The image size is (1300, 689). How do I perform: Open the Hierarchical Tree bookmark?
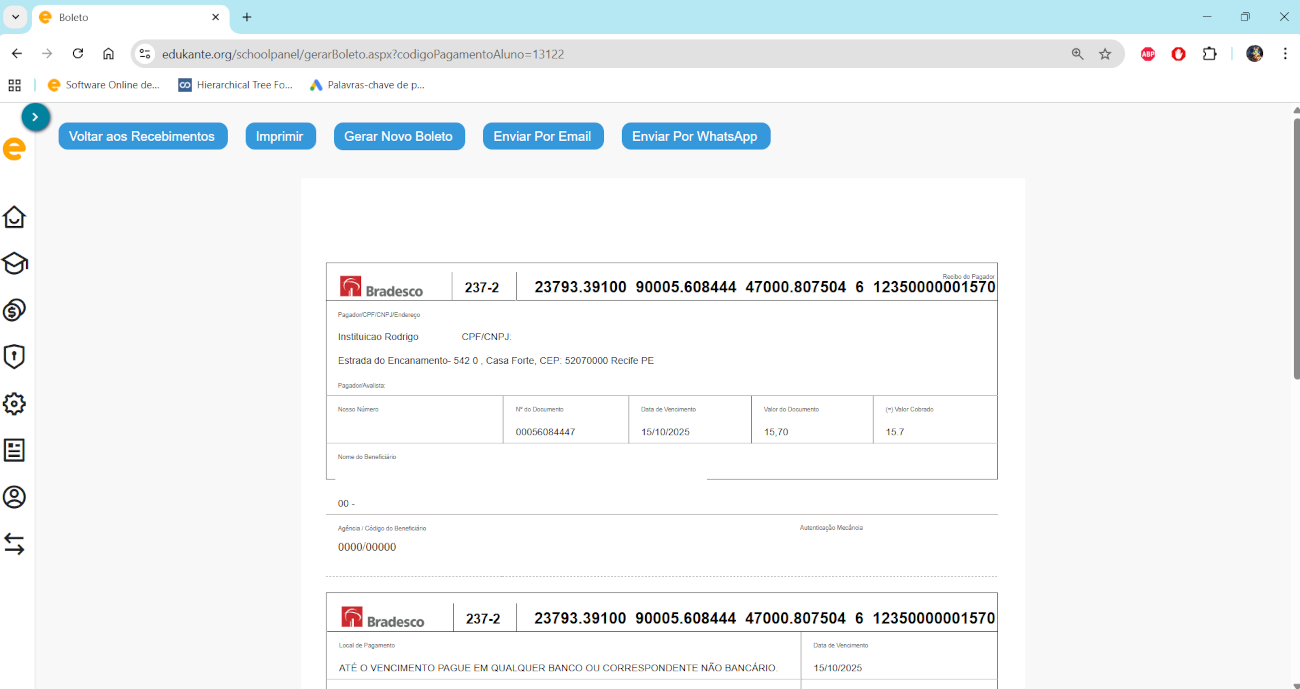click(x=235, y=85)
